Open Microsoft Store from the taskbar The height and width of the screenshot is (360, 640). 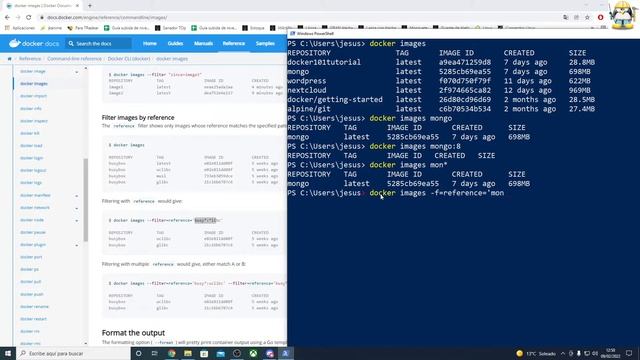204,353
